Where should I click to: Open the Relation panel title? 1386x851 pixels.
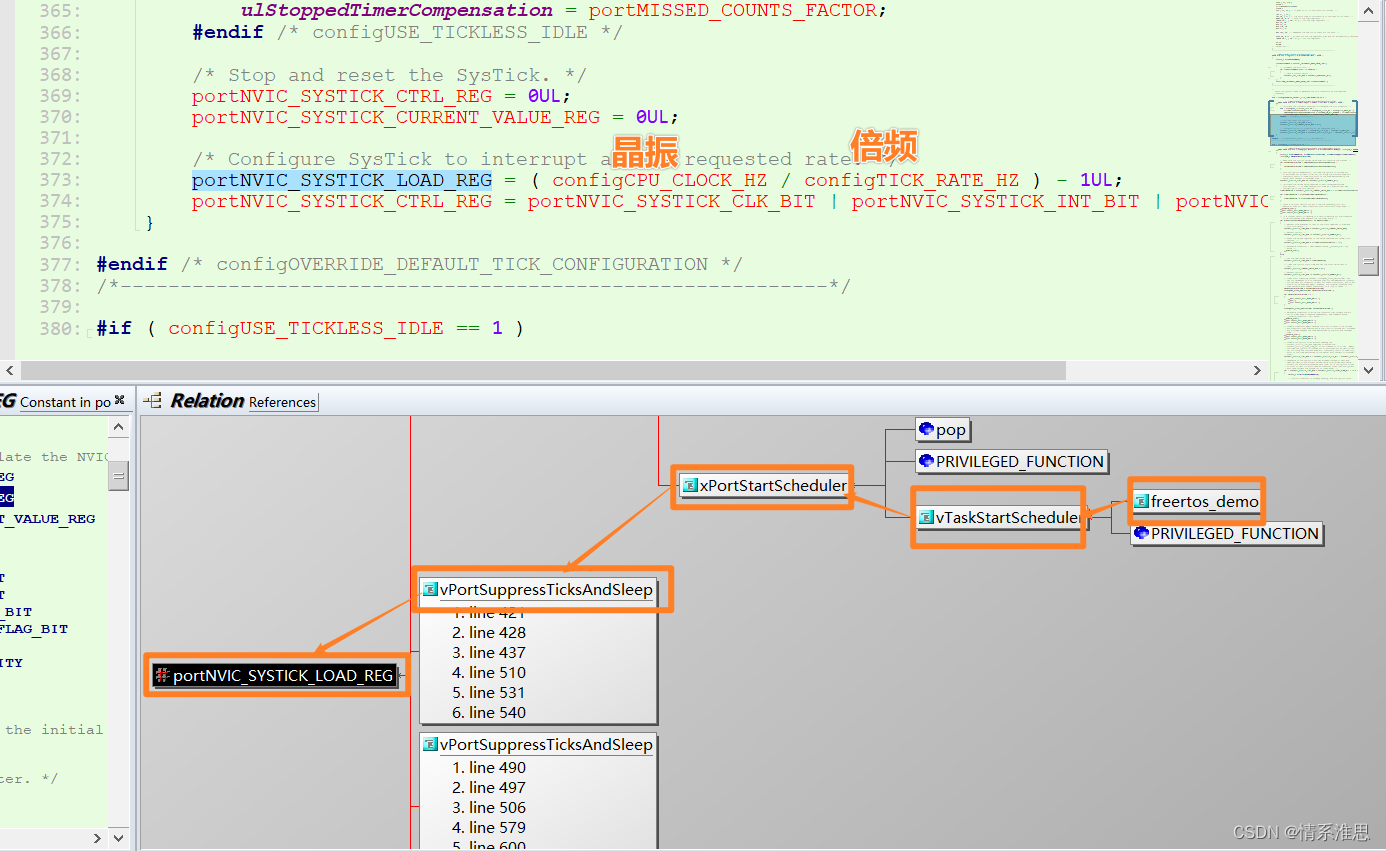tap(207, 401)
